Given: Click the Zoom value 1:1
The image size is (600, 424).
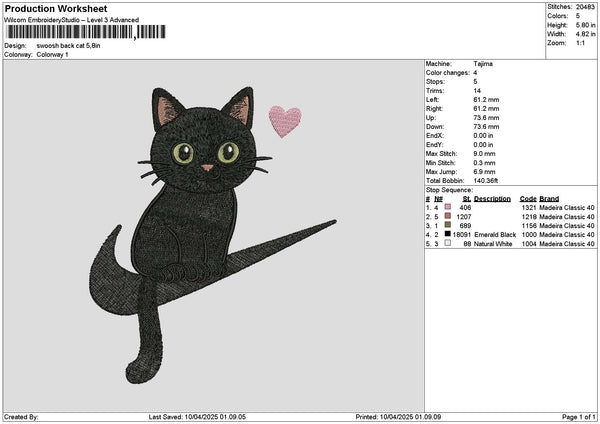Looking at the screenshot, I should tap(580, 43).
